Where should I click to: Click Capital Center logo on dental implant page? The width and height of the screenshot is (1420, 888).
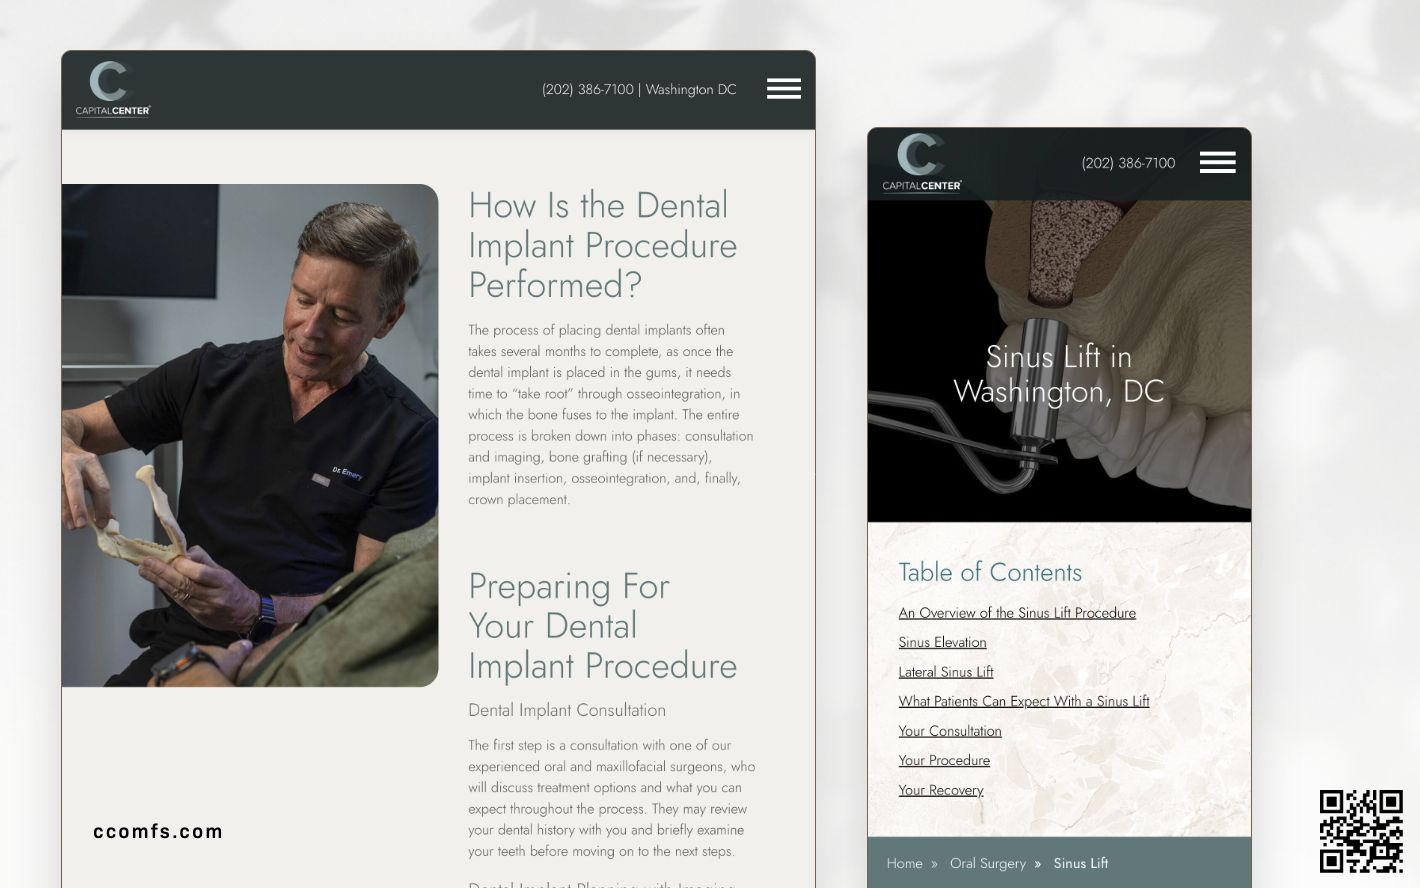click(x=113, y=89)
